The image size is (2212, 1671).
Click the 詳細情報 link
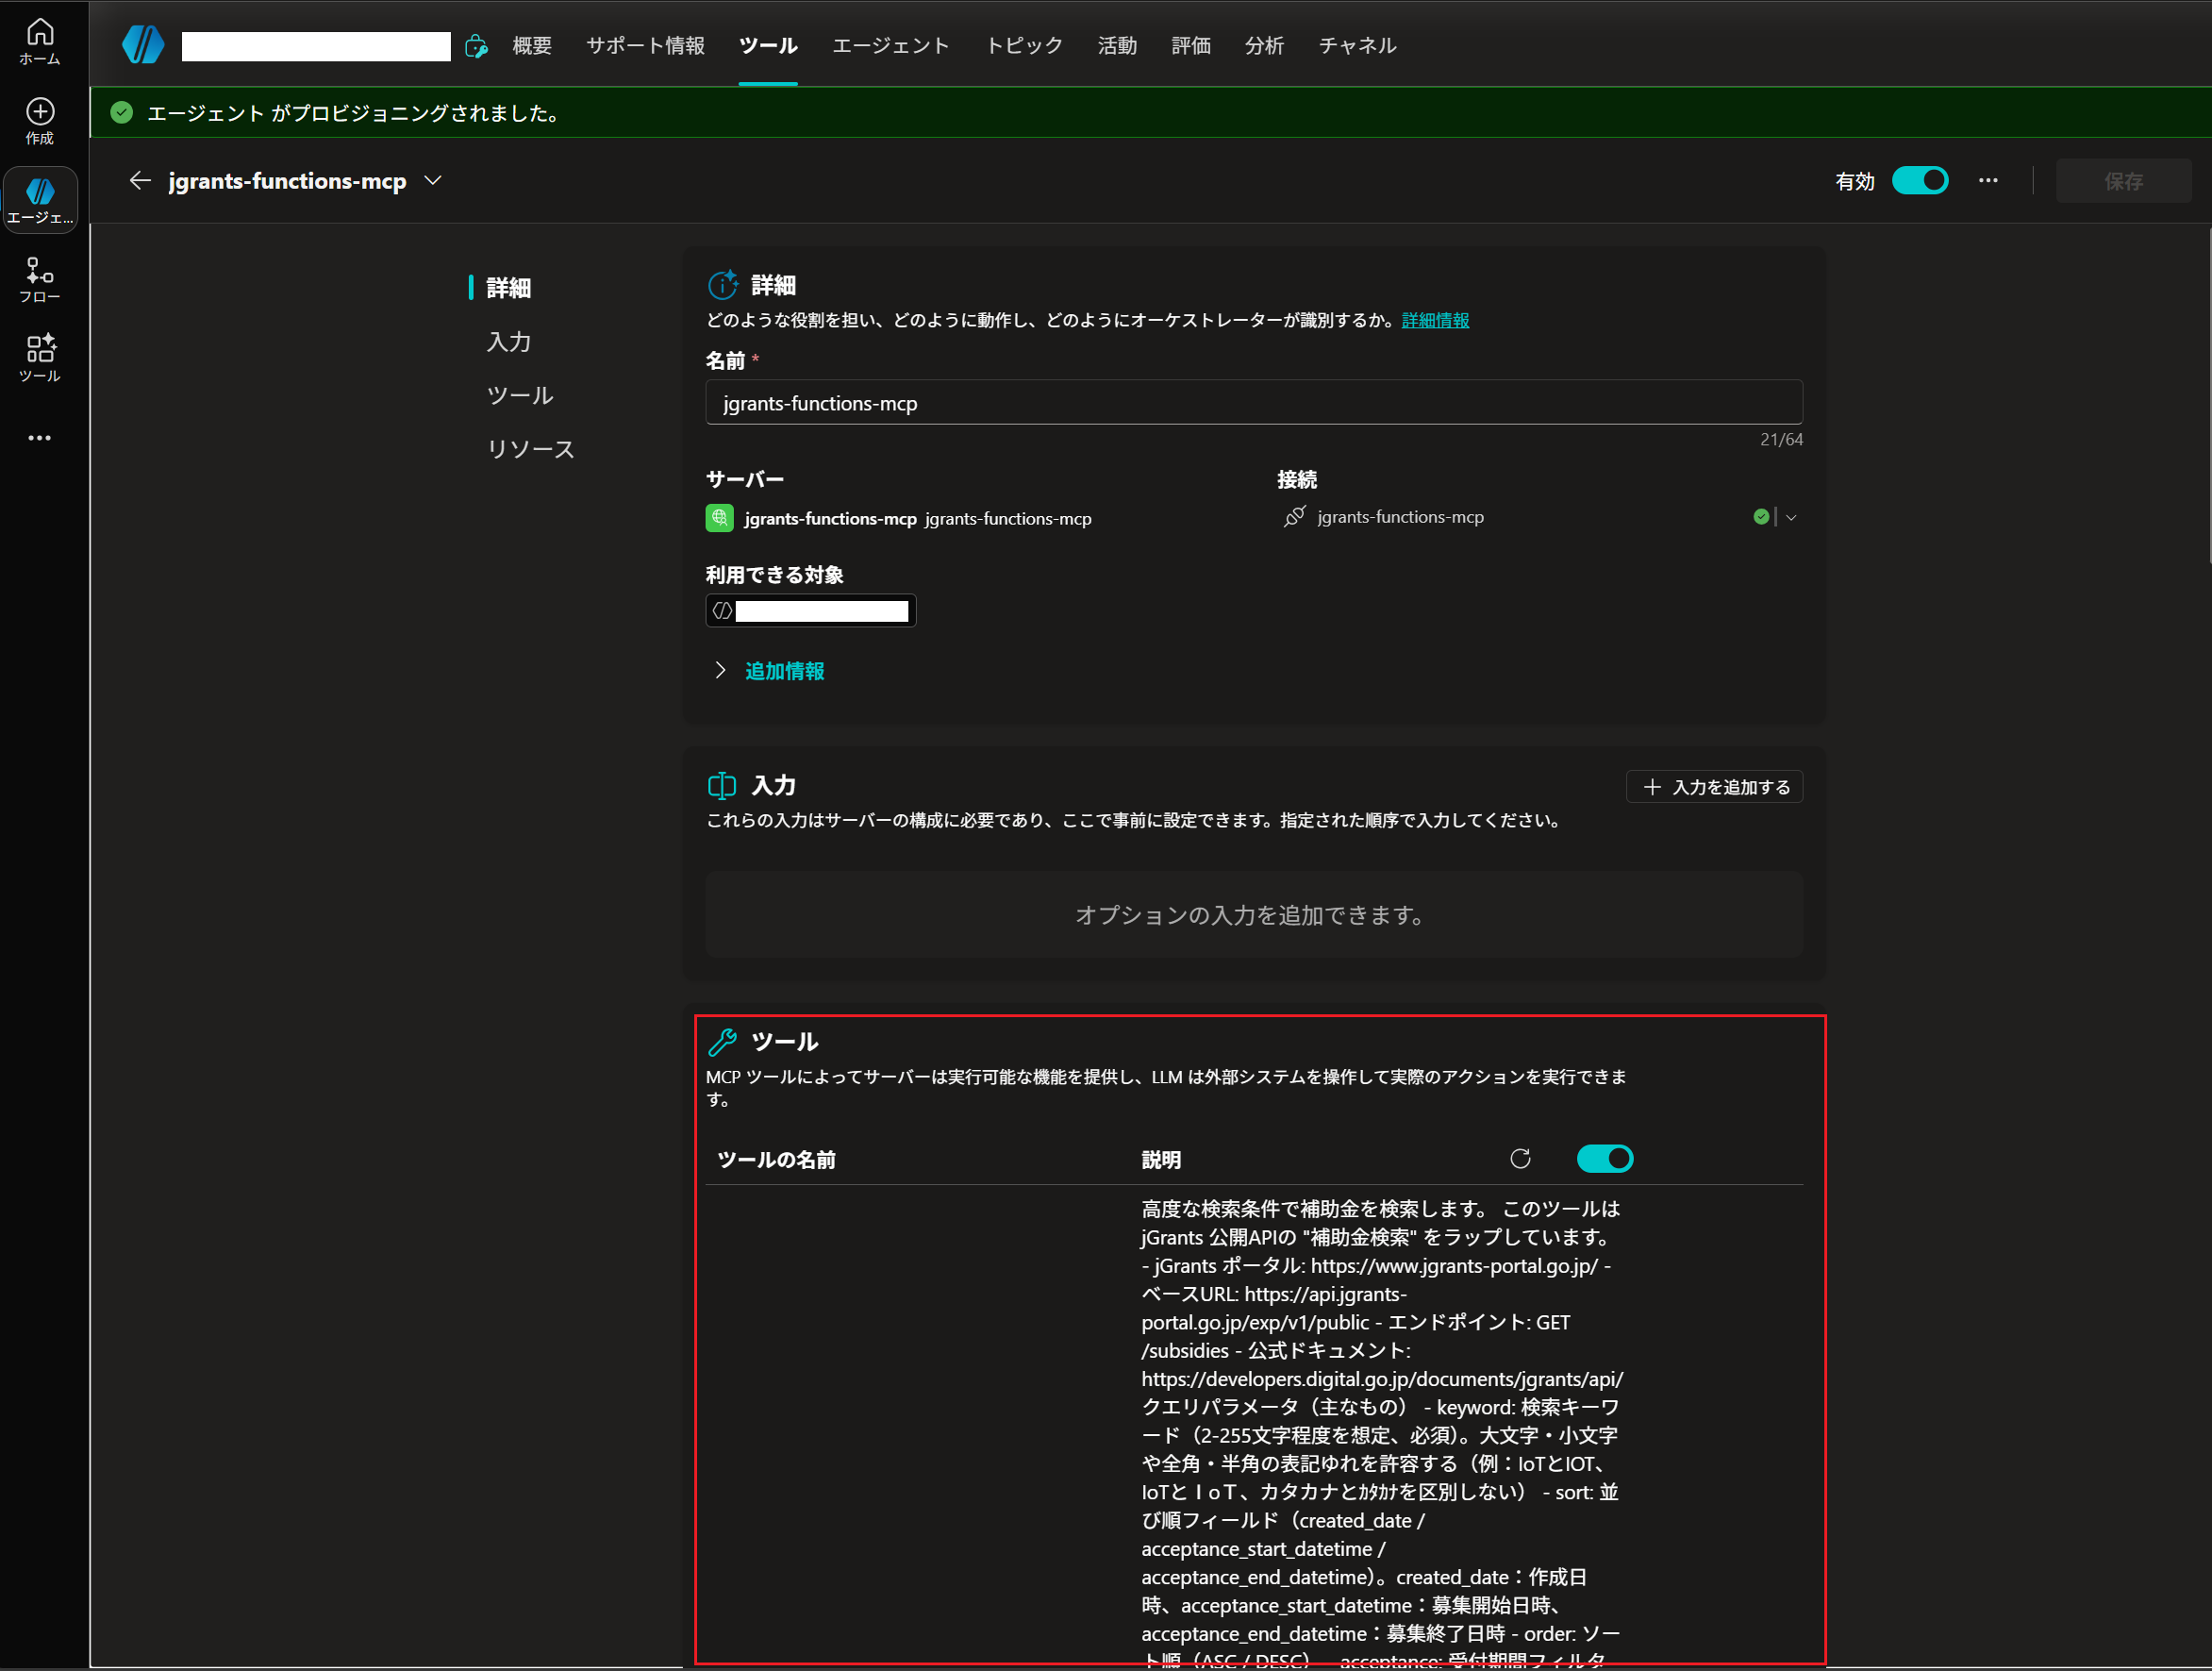click(1435, 320)
